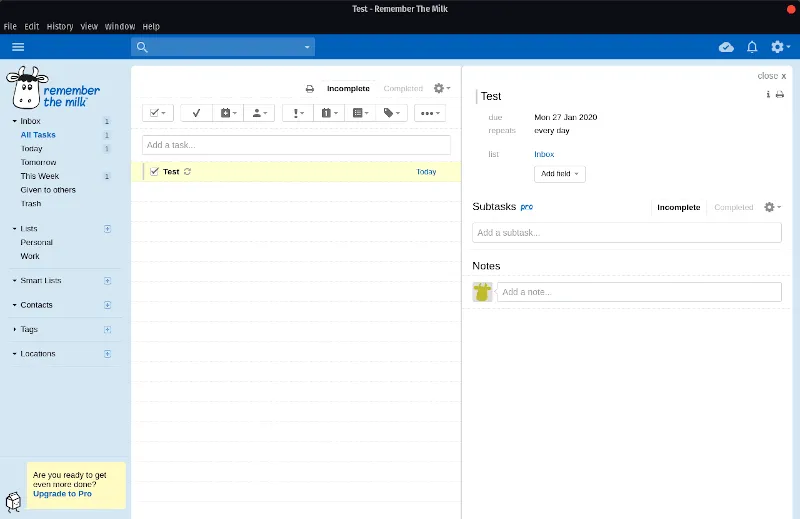This screenshot has width=800, height=519.
Task: Open the more actions ellipsis menu
Action: 430,113
